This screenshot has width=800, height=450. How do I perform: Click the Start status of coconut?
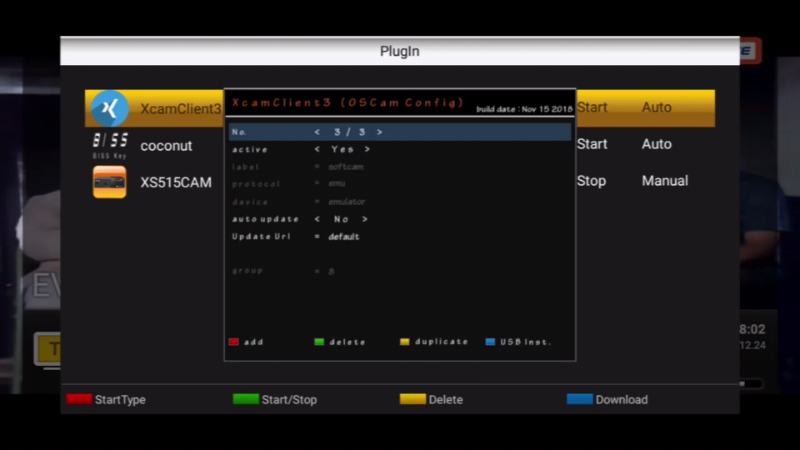coord(592,144)
